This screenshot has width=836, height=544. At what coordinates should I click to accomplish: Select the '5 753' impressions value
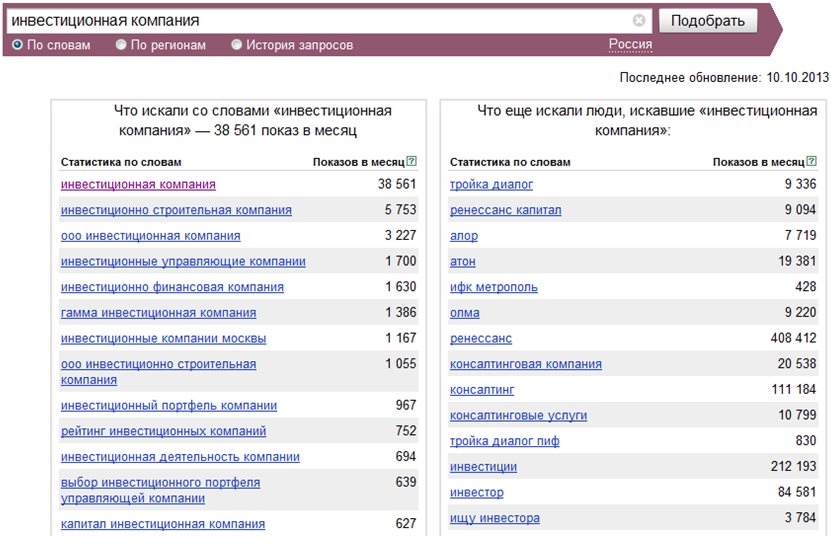click(x=400, y=210)
